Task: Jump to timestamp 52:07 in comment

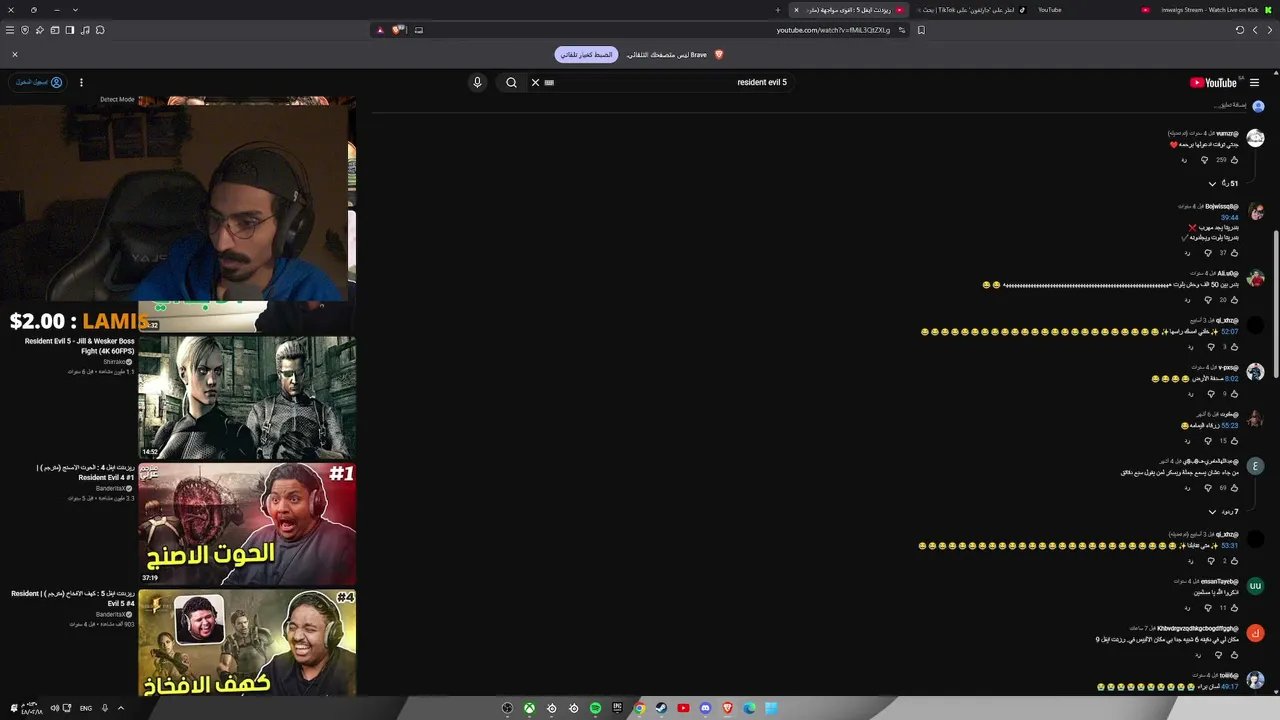Action: click(1229, 331)
